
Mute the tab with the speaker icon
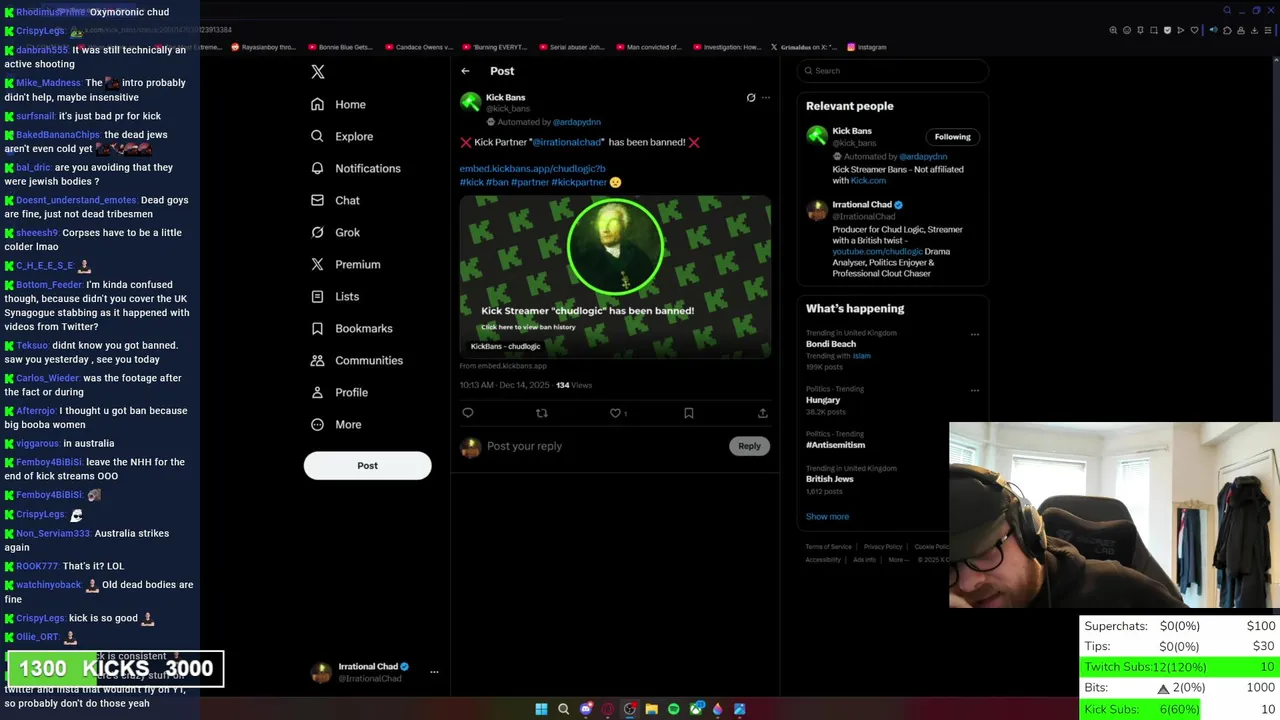tap(1214, 30)
